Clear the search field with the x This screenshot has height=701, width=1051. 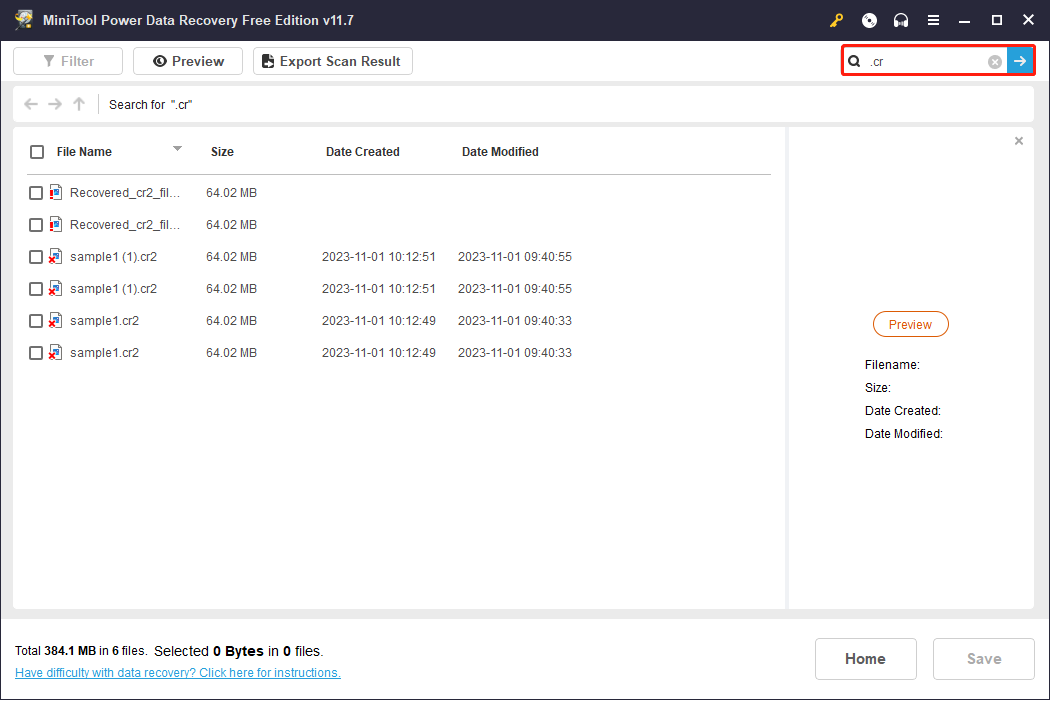994,61
